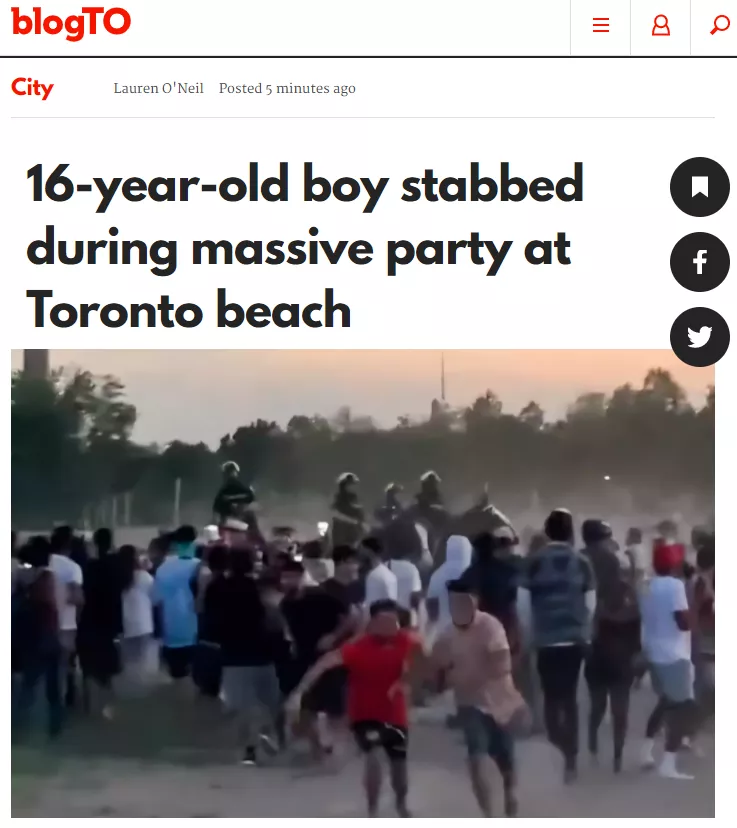Image resolution: width=737 pixels, height=828 pixels.
Task: Click the '16-year-old boy stabbed' headline line
Action: point(305,185)
